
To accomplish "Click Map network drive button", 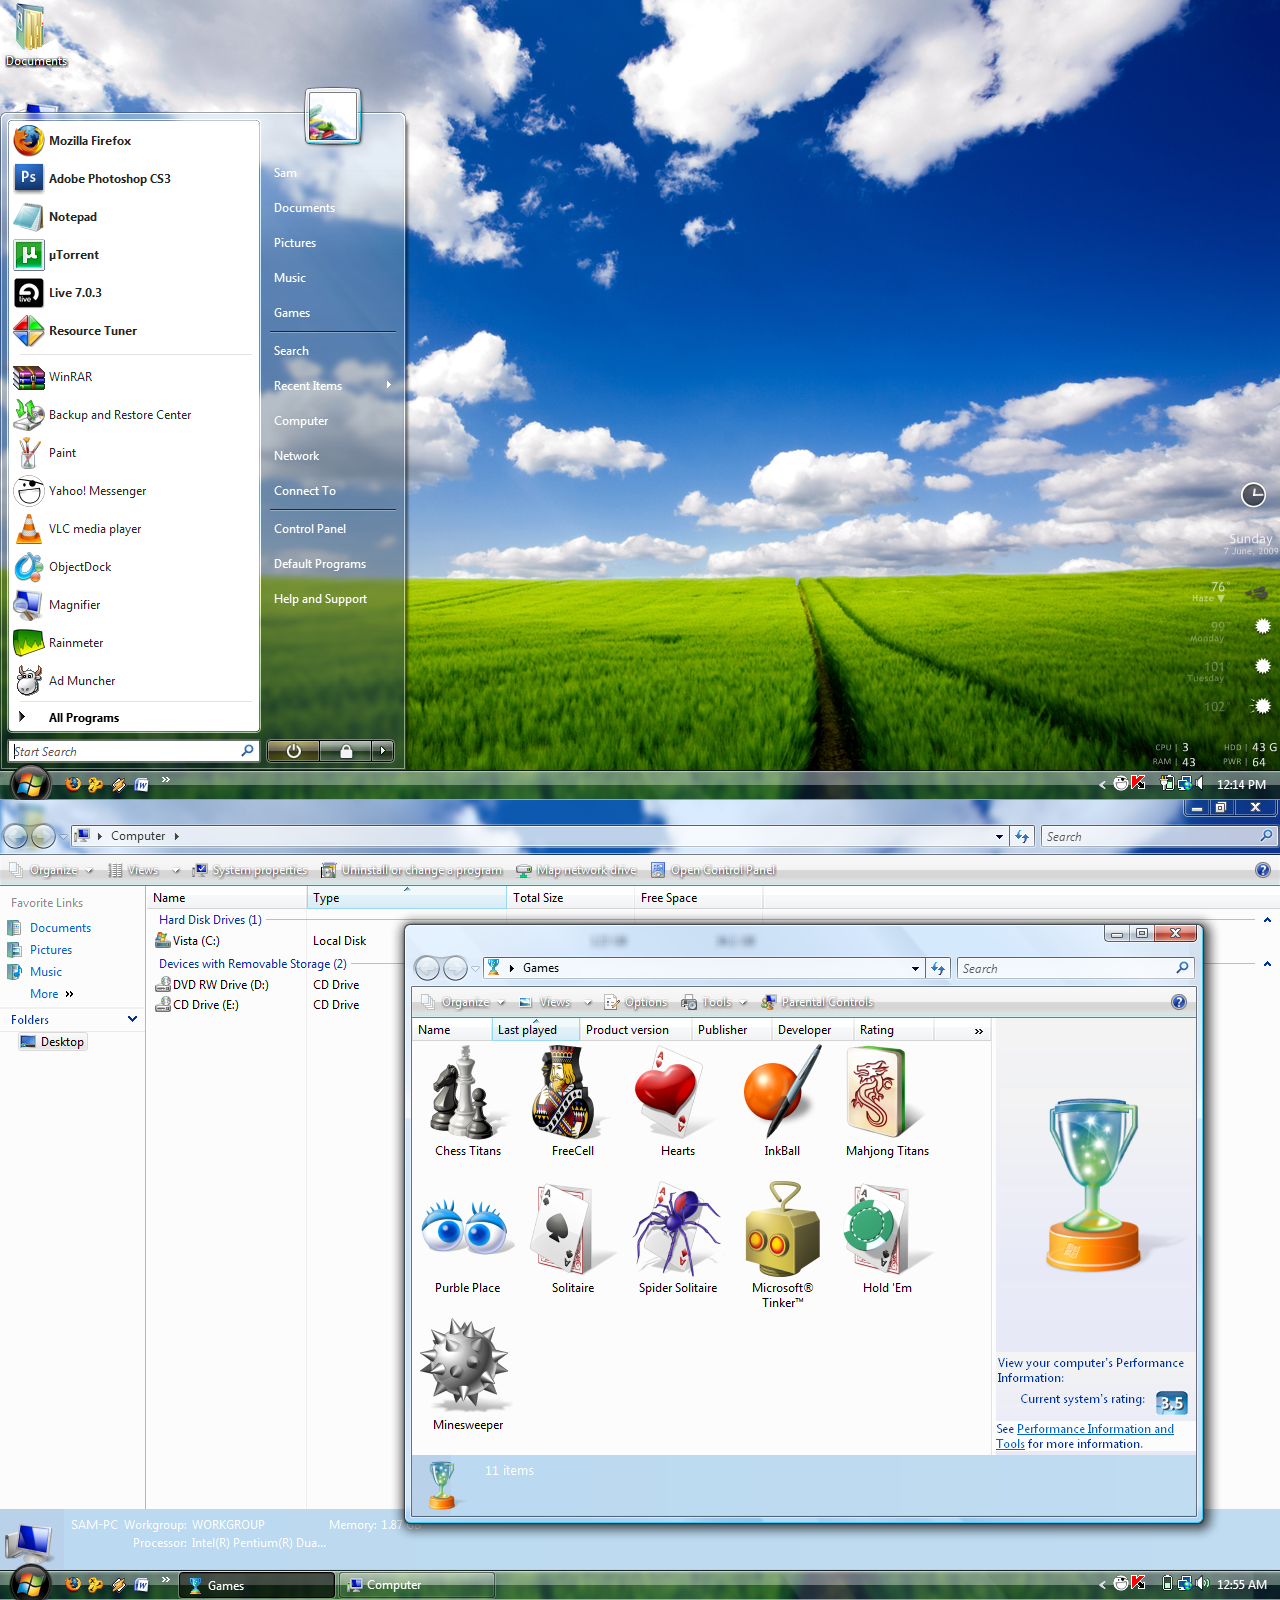I will point(577,870).
